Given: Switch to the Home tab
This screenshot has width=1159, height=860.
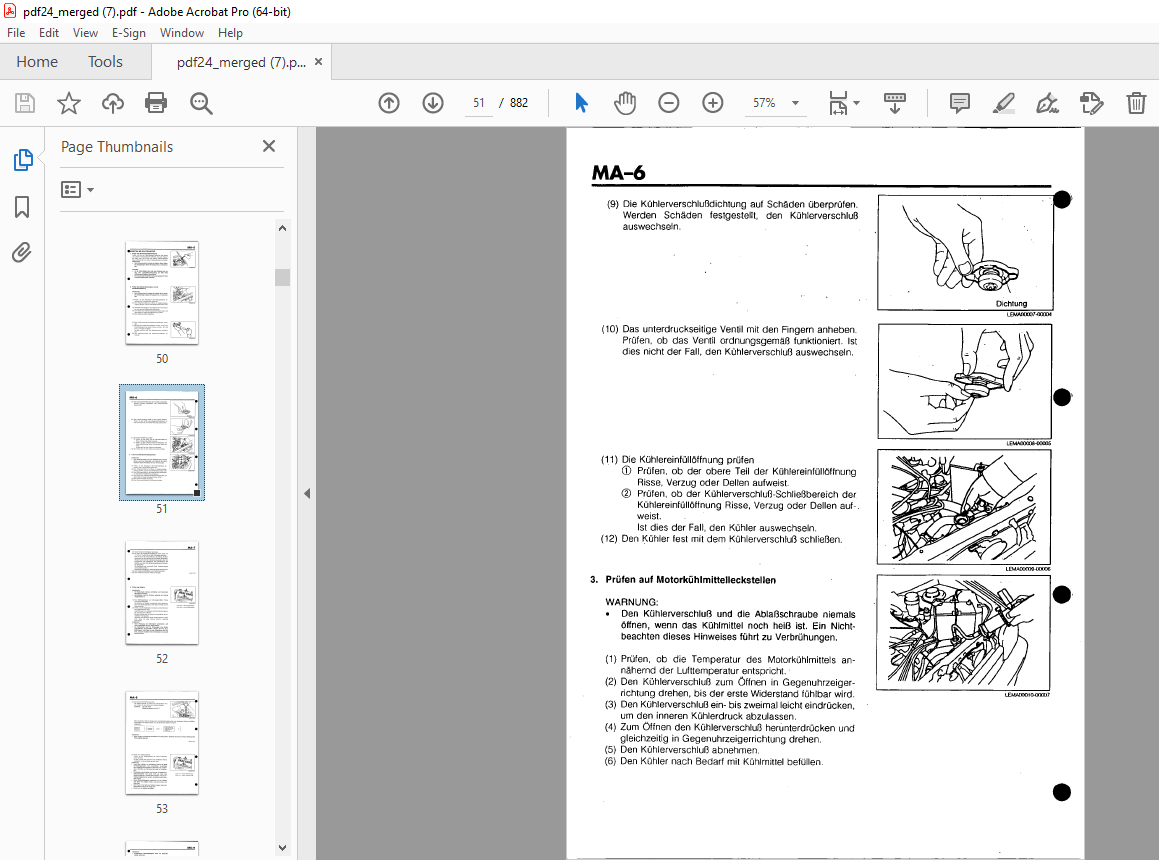Looking at the screenshot, I should pyautogui.click(x=37, y=62).
